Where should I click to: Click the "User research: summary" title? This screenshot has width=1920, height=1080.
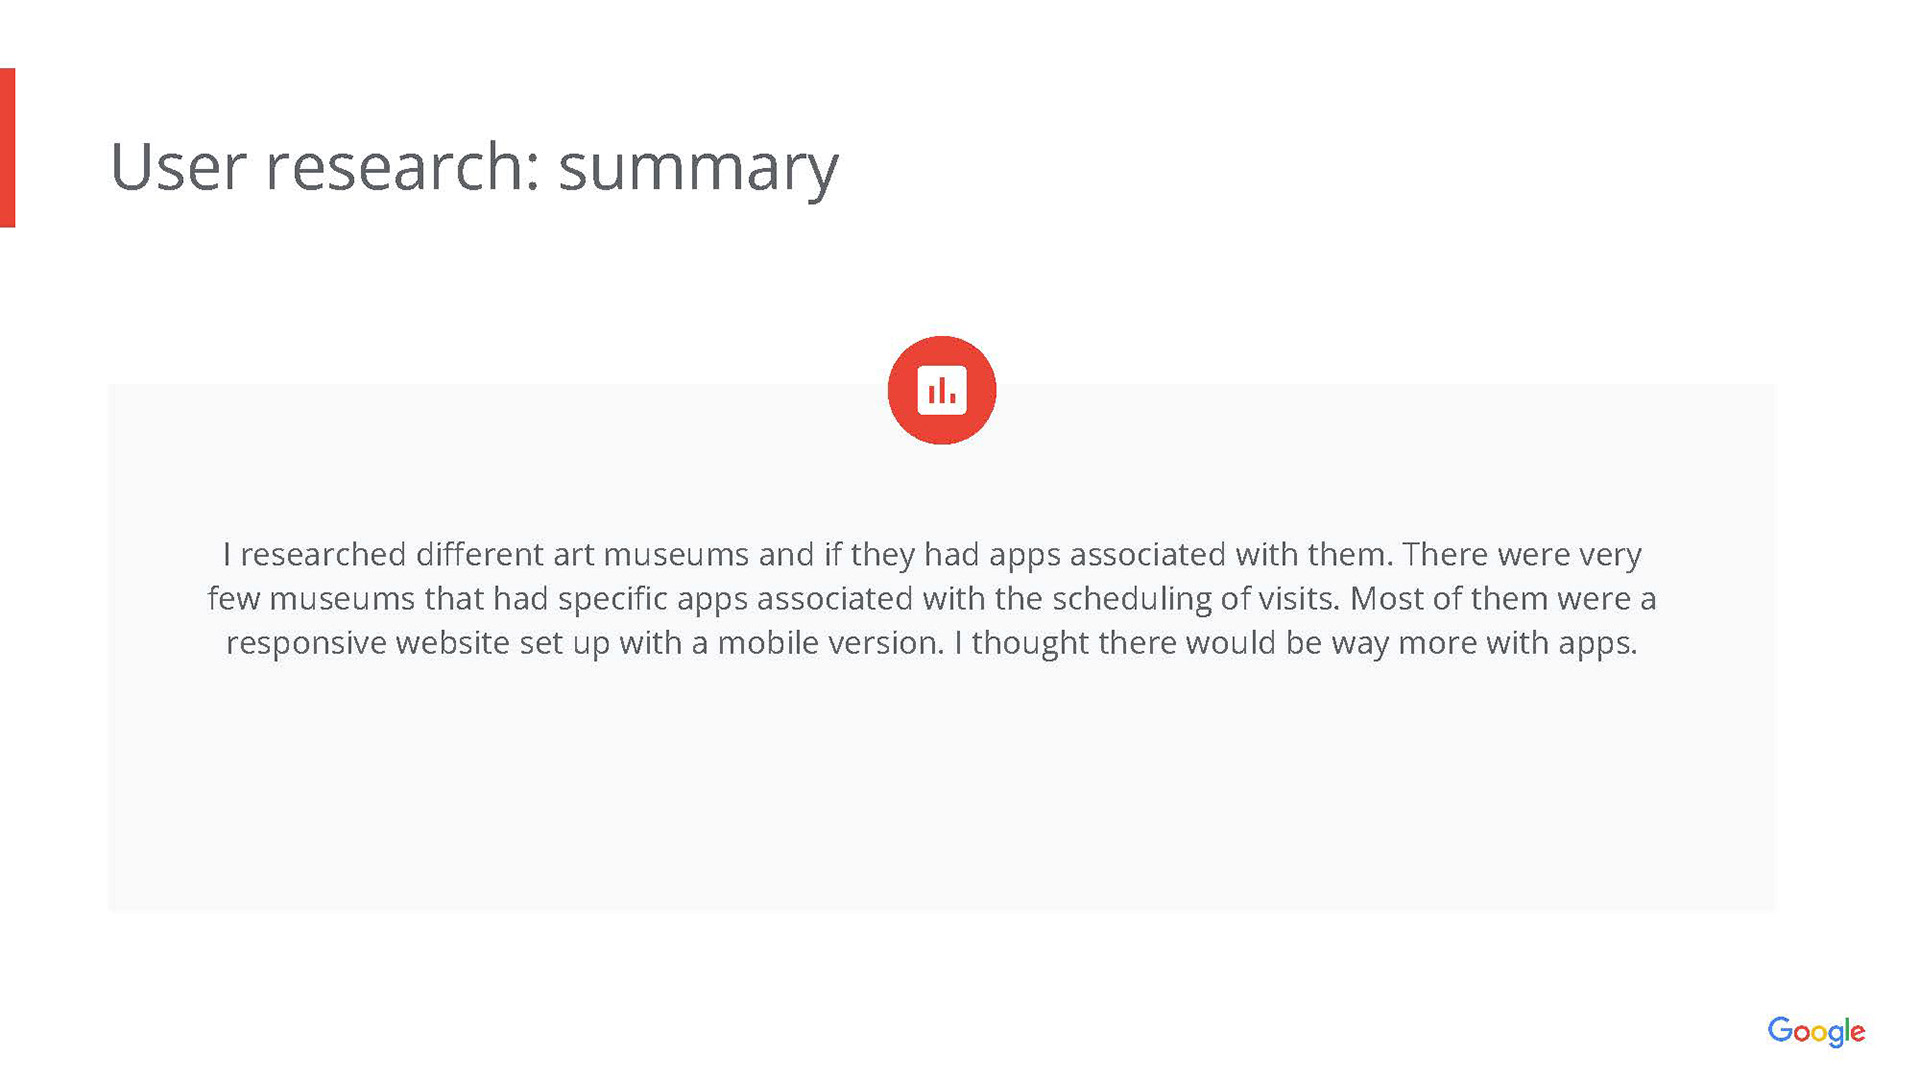473,166
